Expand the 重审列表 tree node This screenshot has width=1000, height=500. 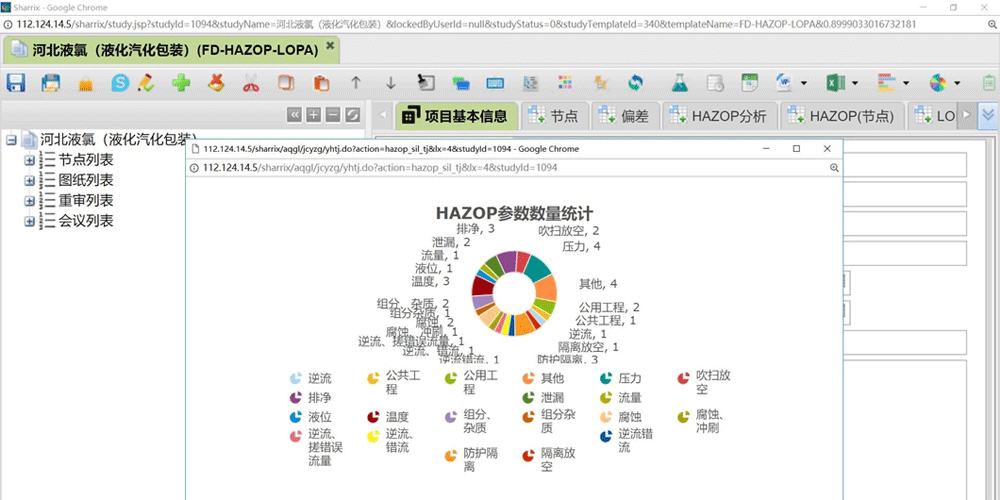click(29, 201)
